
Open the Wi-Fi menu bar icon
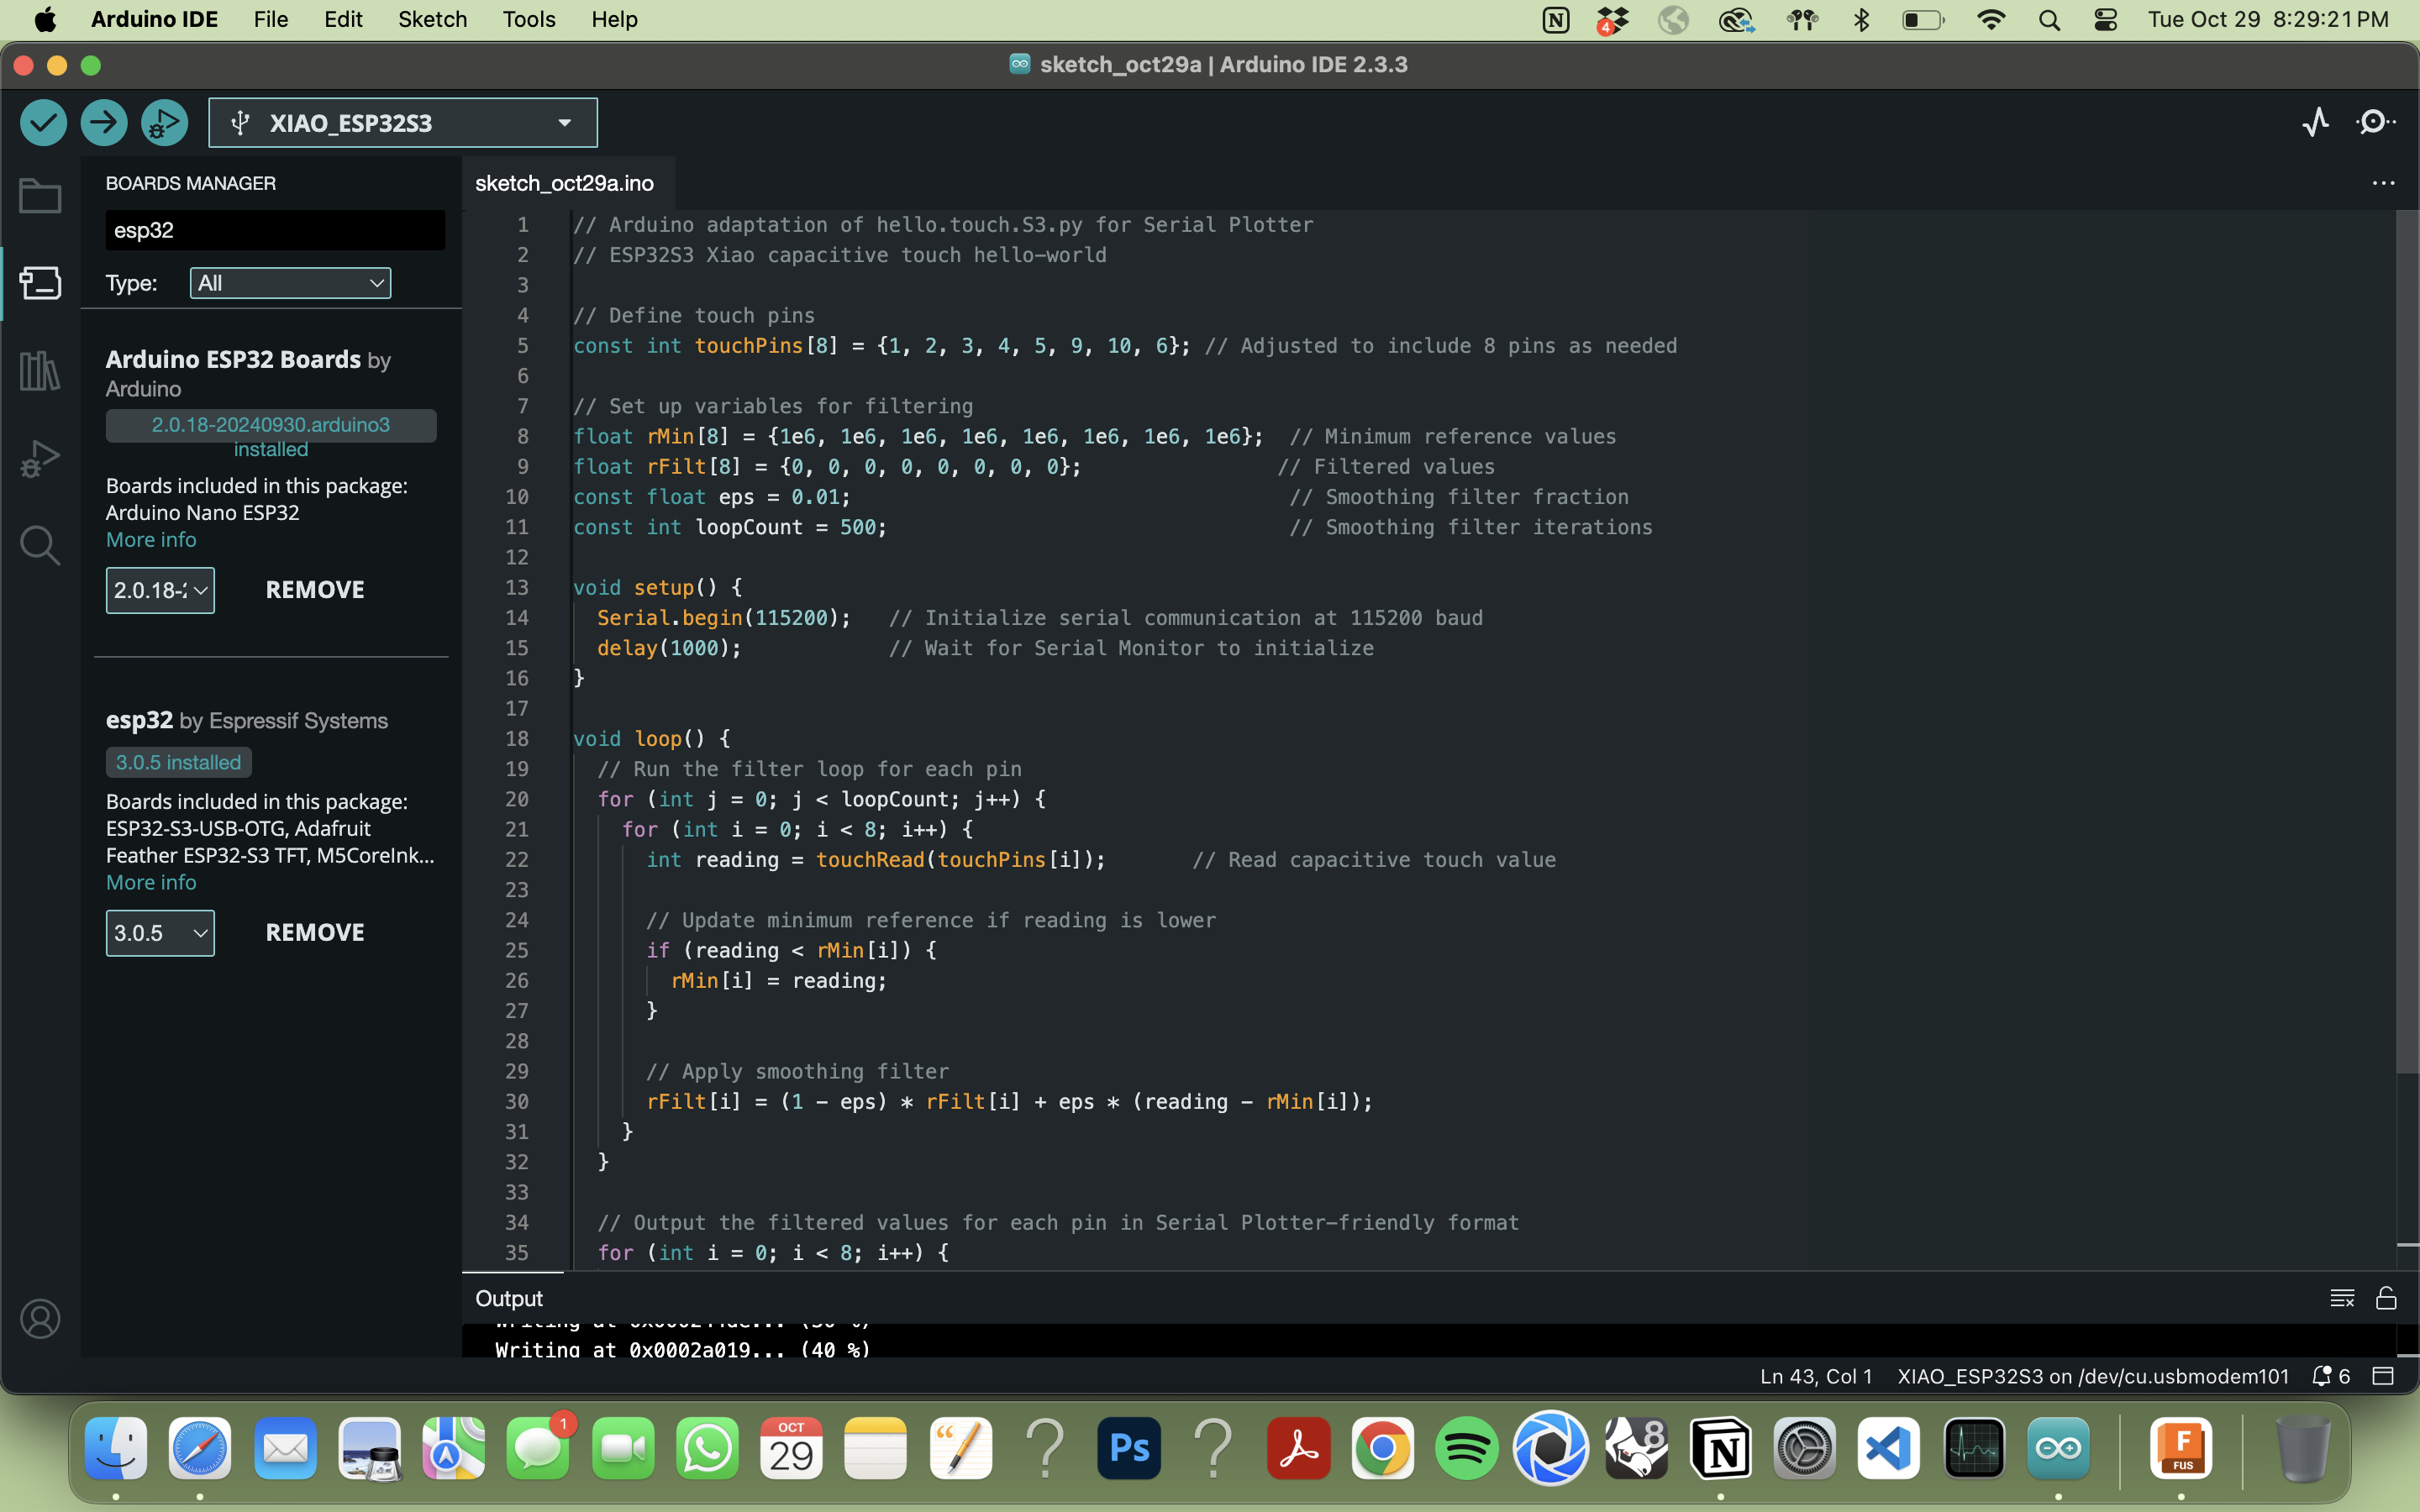(1991, 20)
